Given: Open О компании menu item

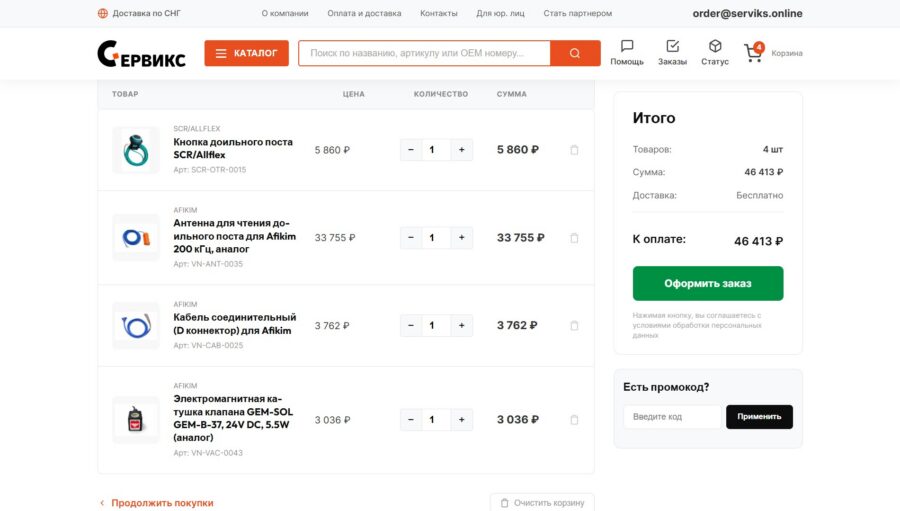Looking at the screenshot, I should pyautogui.click(x=285, y=13).
